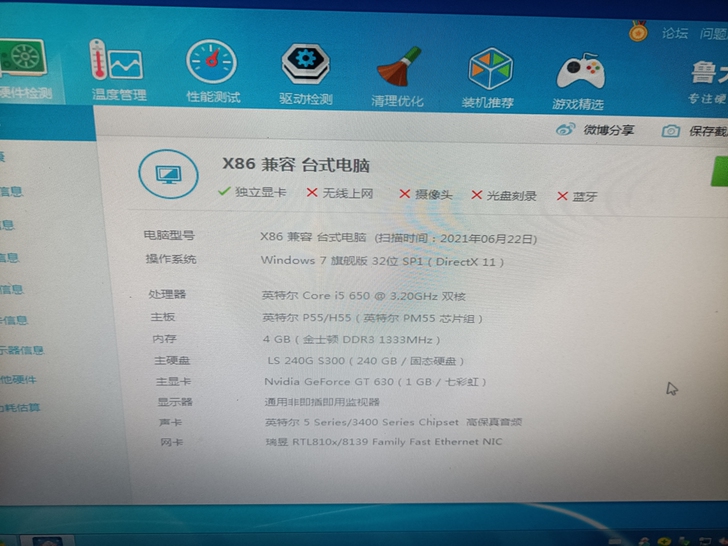The height and width of the screenshot is (546, 728).
Task: Click the 主显卡 label
Action: pos(173,382)
